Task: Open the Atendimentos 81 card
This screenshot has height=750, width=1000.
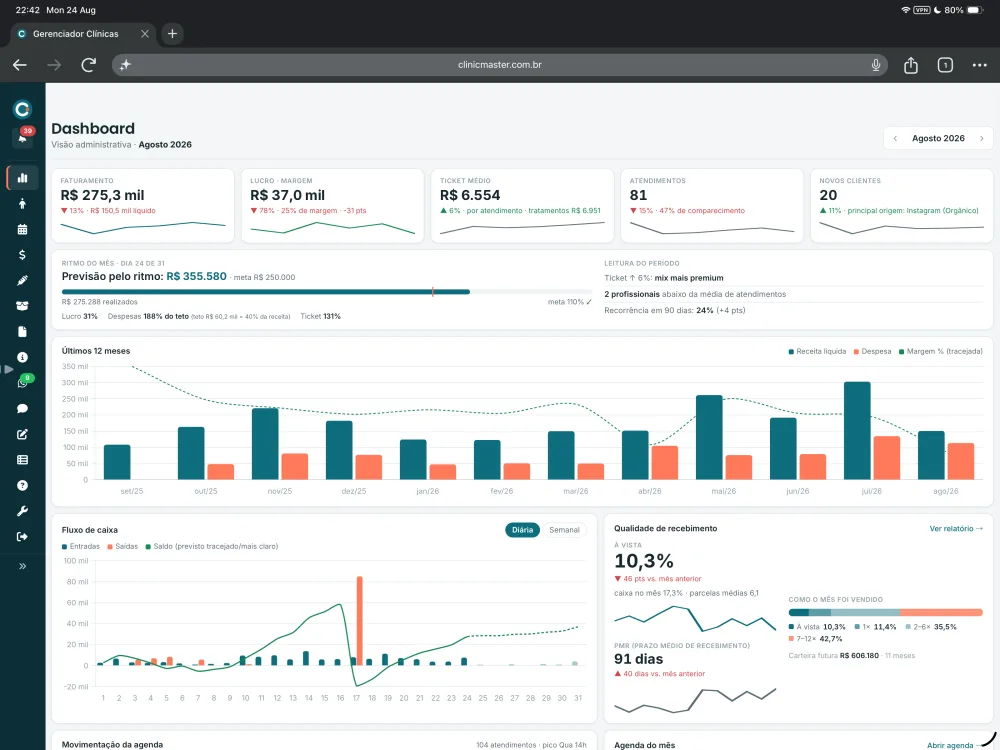Action: click(712, 205)
